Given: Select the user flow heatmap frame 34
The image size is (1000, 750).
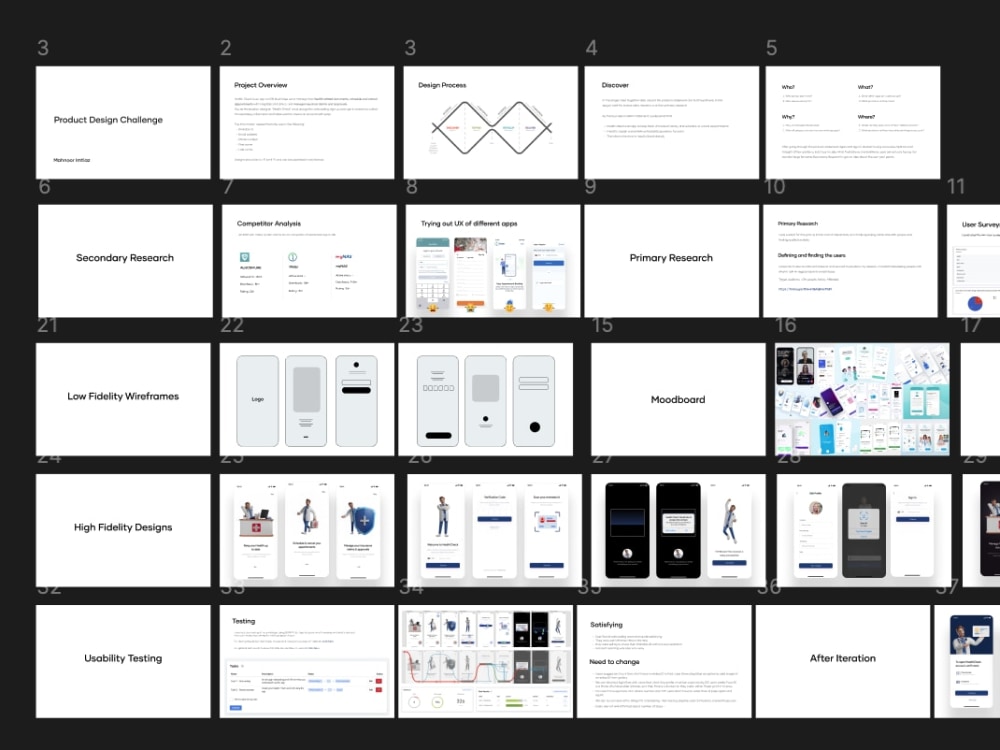Looking at the screenshot, I should point(485,661).
